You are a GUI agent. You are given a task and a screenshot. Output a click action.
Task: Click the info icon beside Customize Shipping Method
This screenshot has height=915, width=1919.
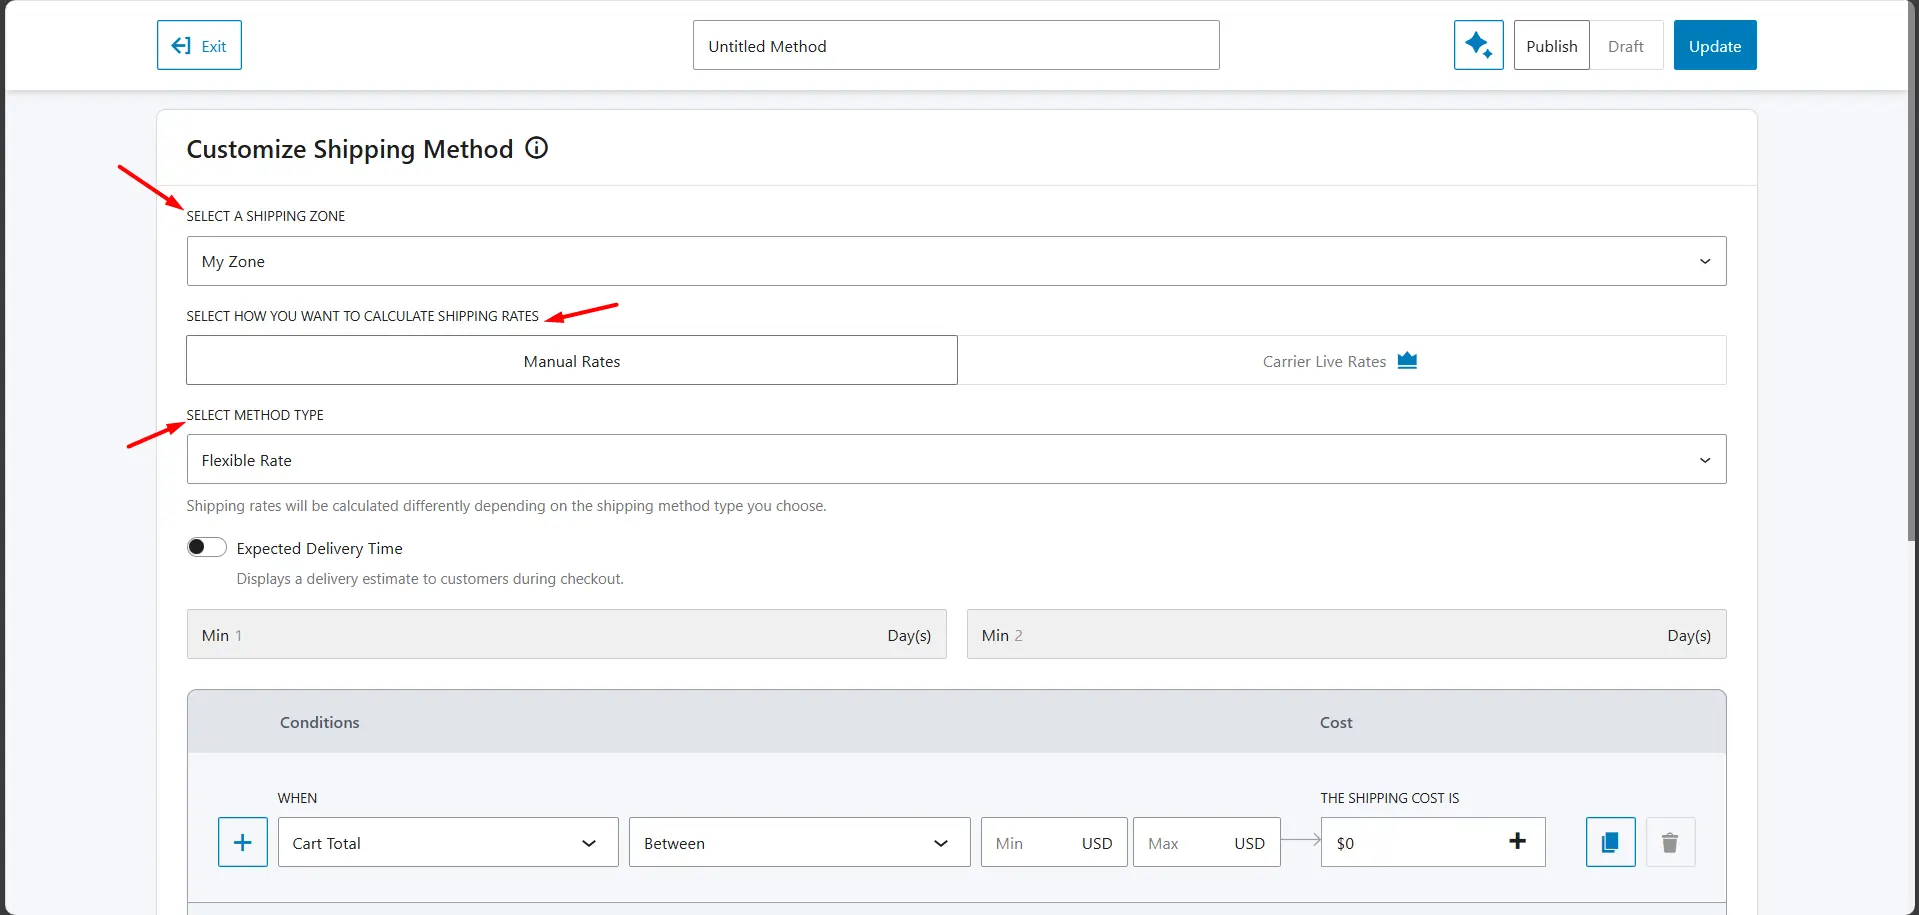[x=537, y=148]
